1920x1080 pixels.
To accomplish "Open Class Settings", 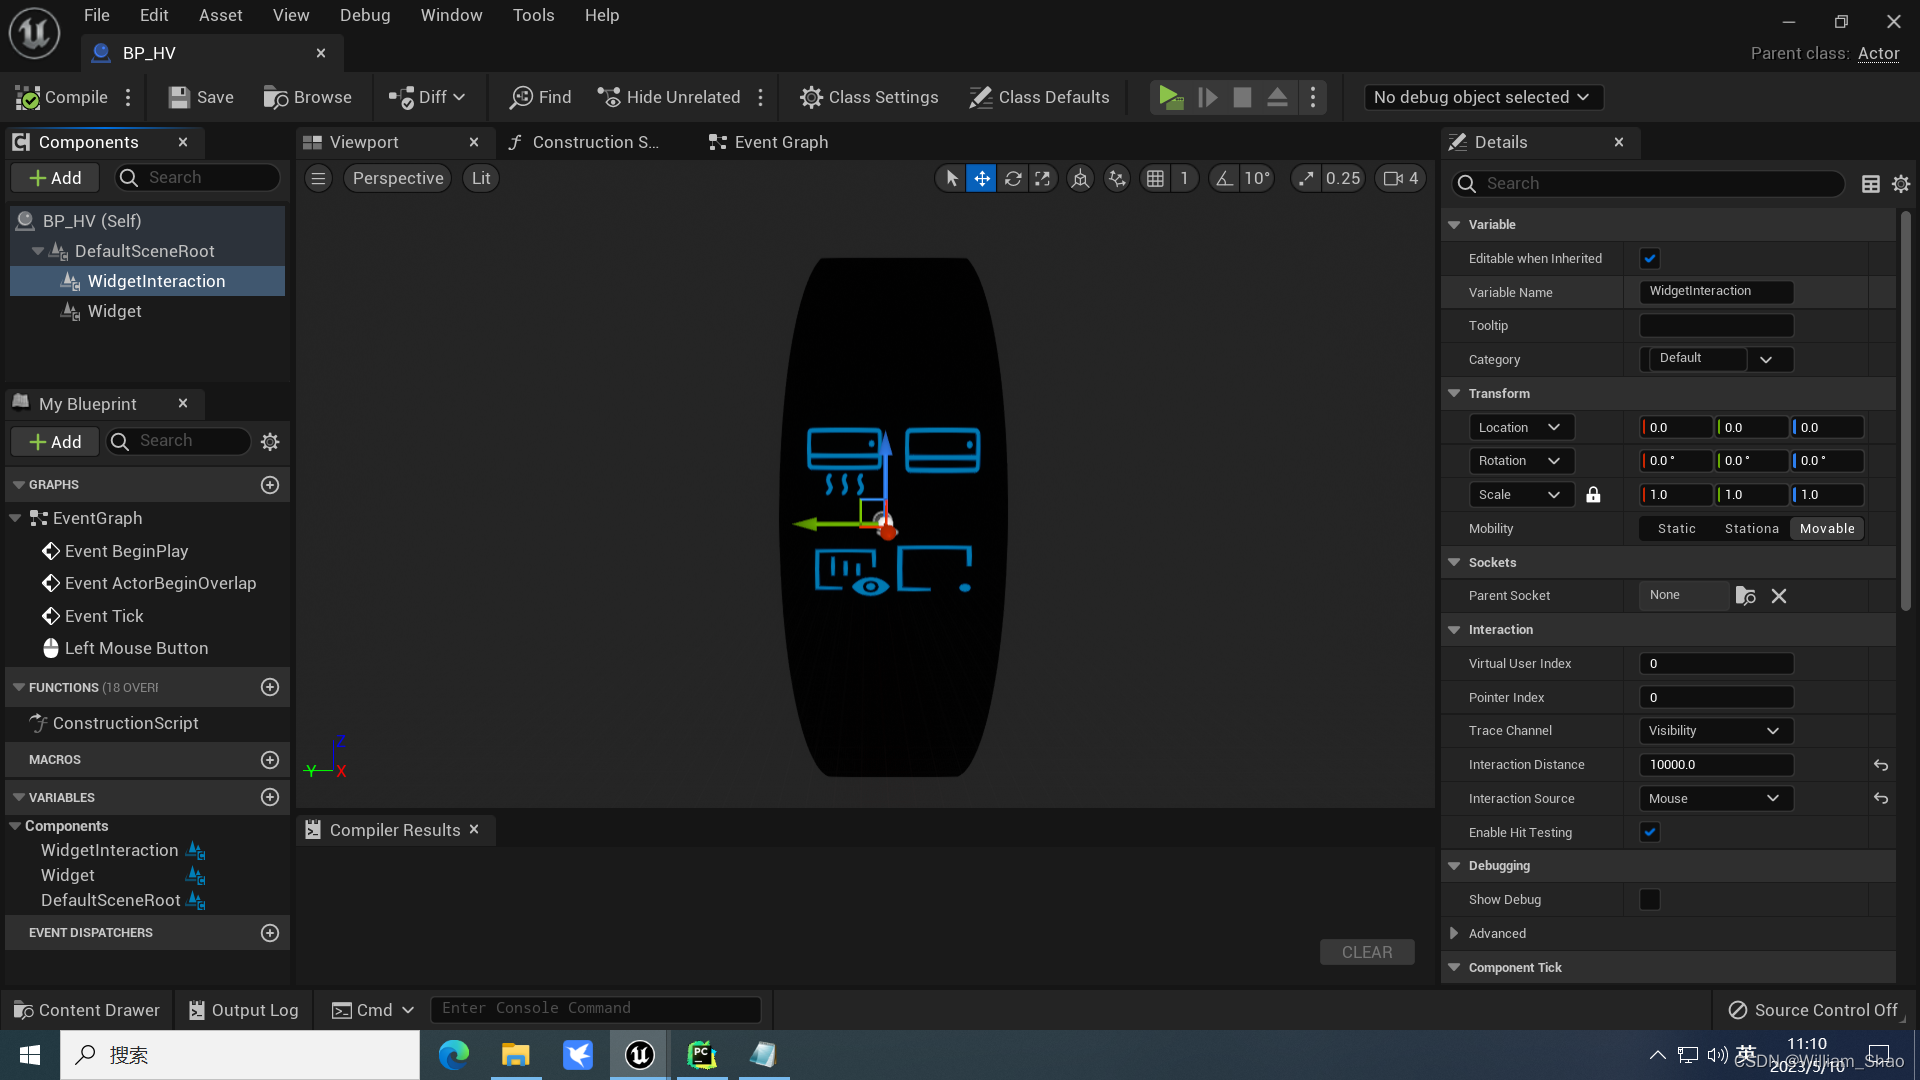I will 869,97.
